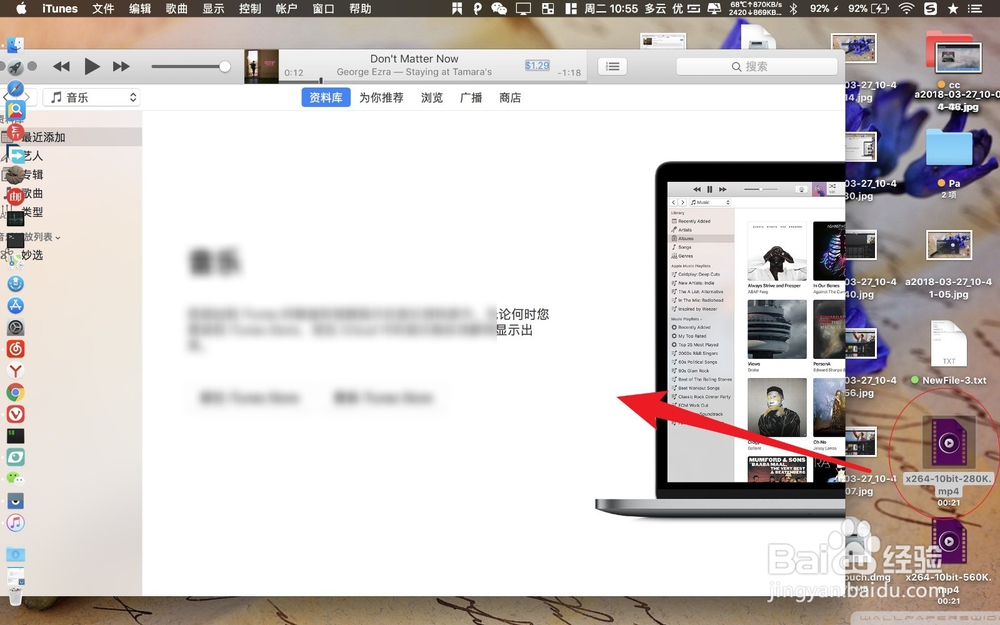This screenshot has height=625, width=1000.
Task: Open Finder from the Dock
Action: click(15, 45)
